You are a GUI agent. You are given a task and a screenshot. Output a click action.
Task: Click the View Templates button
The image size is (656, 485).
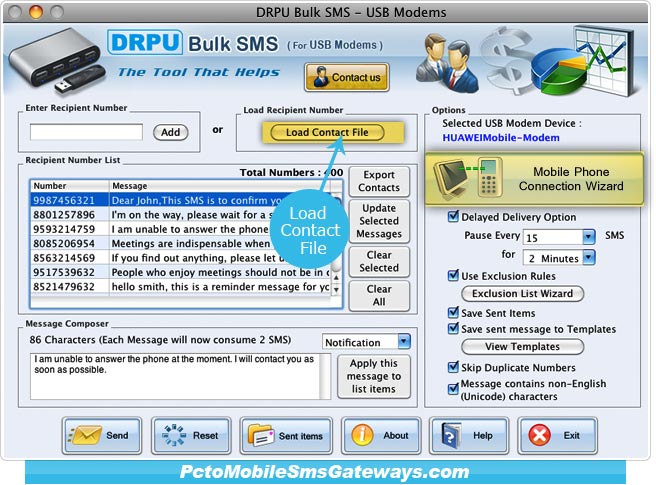coord(523,346)
